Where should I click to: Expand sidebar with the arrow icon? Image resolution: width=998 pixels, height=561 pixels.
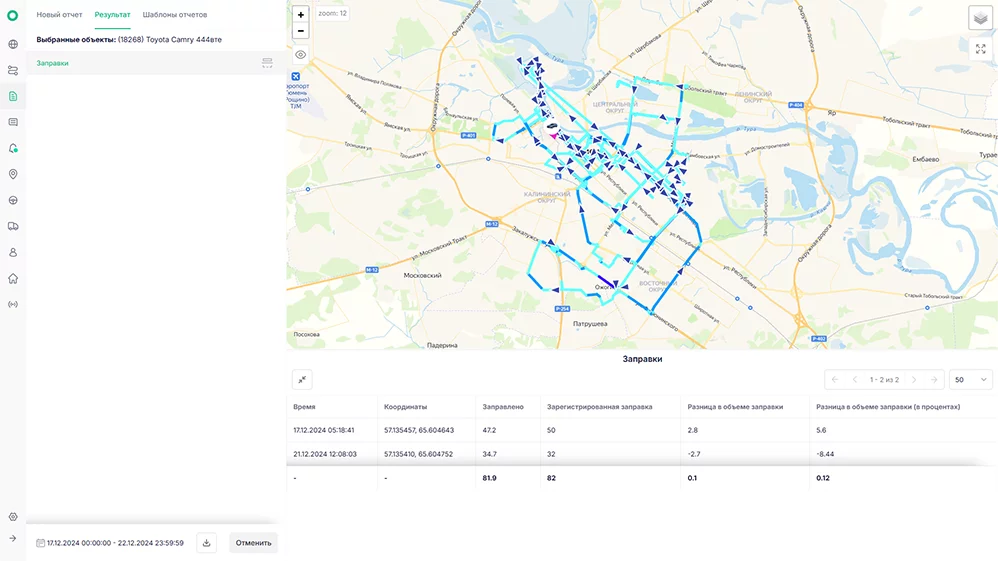click(x=13, y=539)
